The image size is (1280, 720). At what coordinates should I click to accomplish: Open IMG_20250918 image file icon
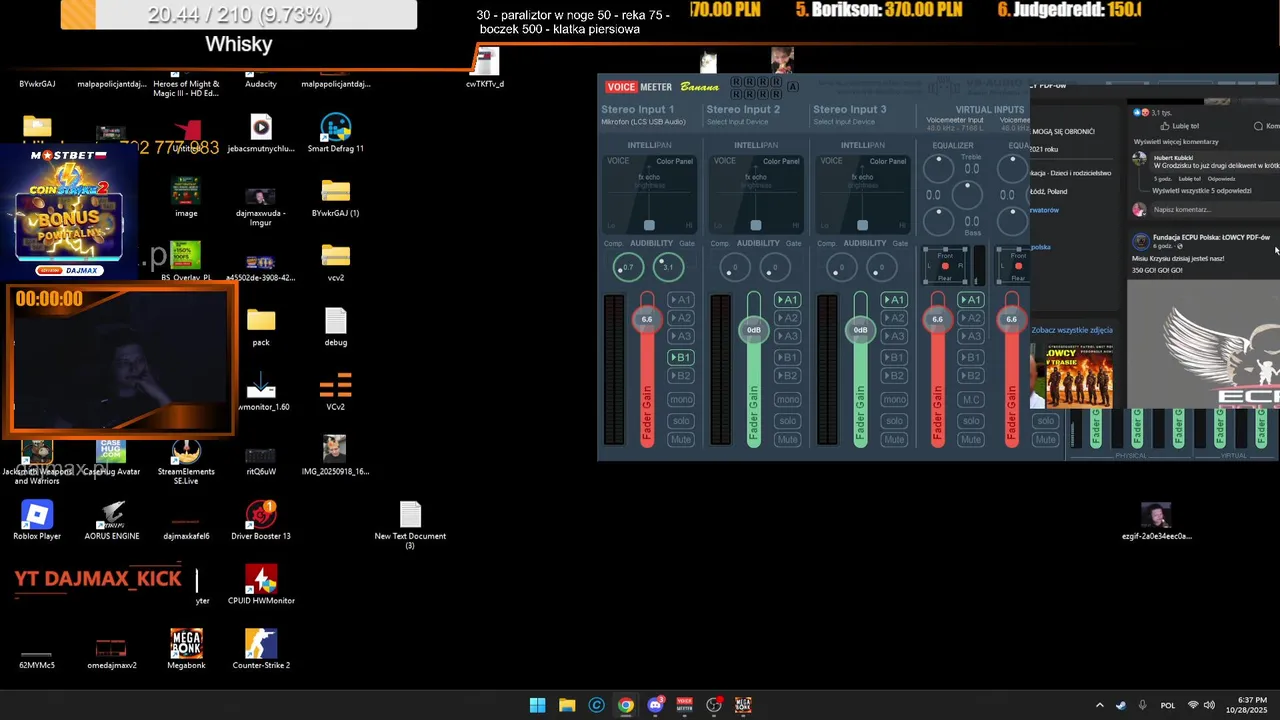click(335, 455)
